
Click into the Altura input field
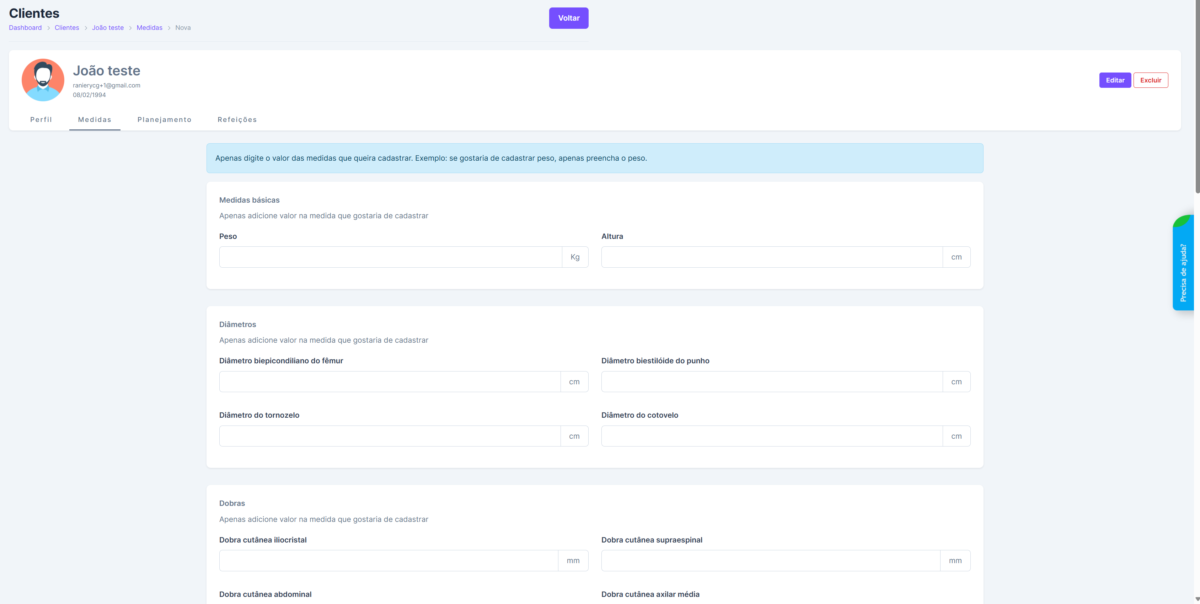pyautogui.click(x=771, y=257)
